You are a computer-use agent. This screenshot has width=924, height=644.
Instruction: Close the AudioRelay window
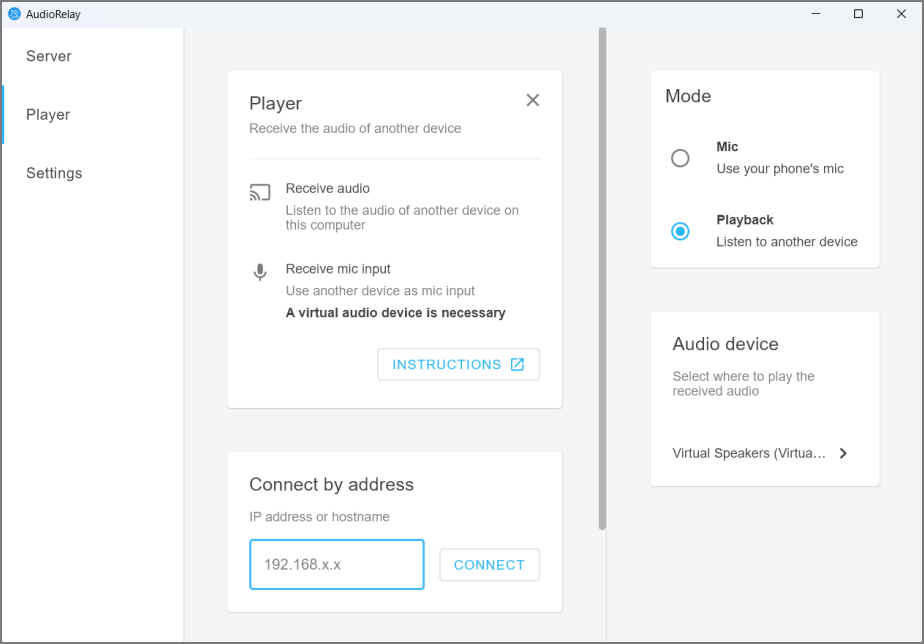901,14
